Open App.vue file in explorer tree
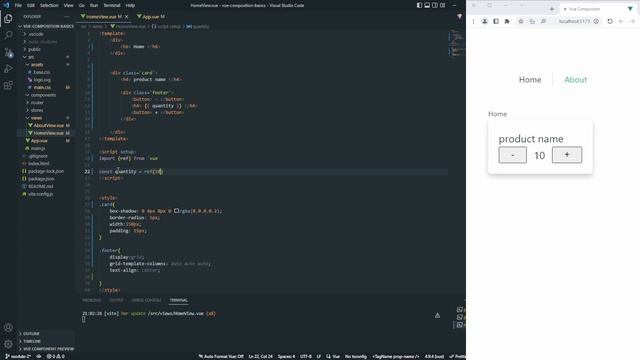The image size is (640, 360). 39,141
